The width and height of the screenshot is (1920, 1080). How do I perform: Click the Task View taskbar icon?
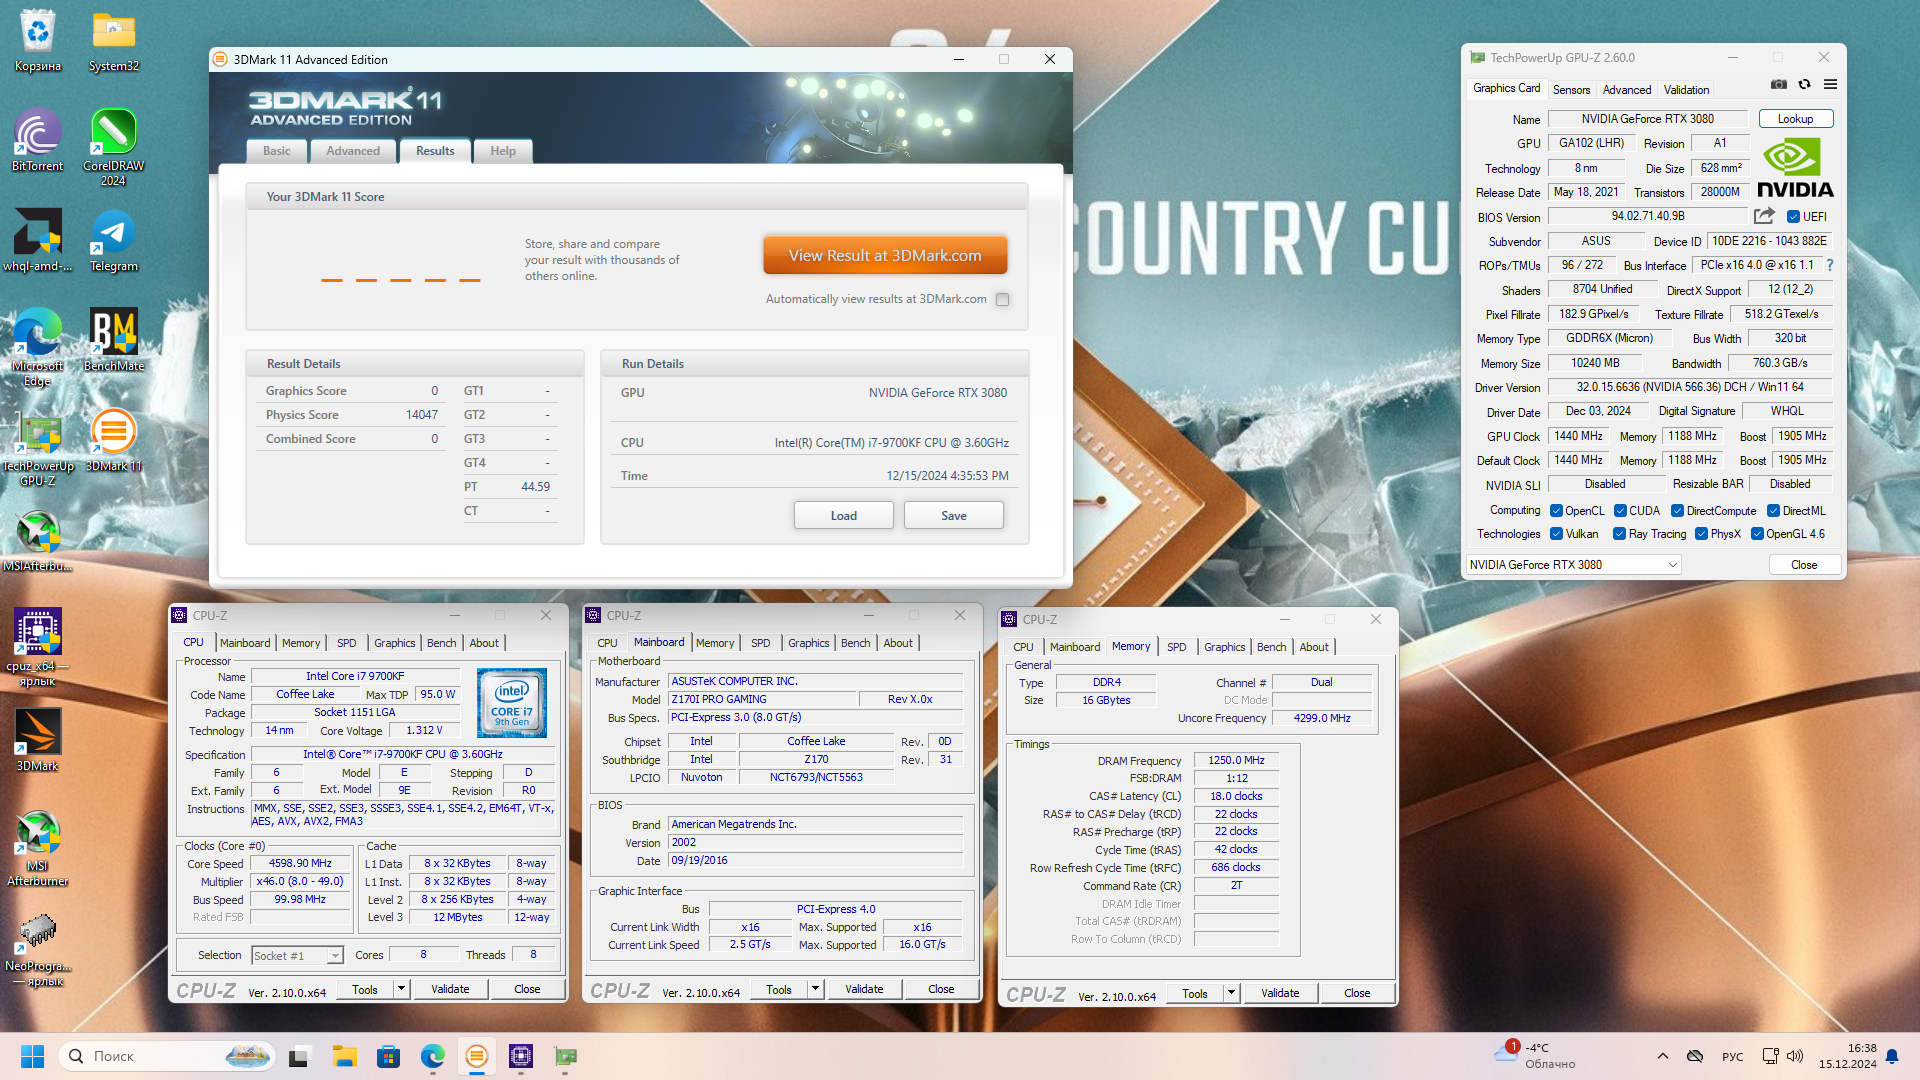(x=301, y=1056)
